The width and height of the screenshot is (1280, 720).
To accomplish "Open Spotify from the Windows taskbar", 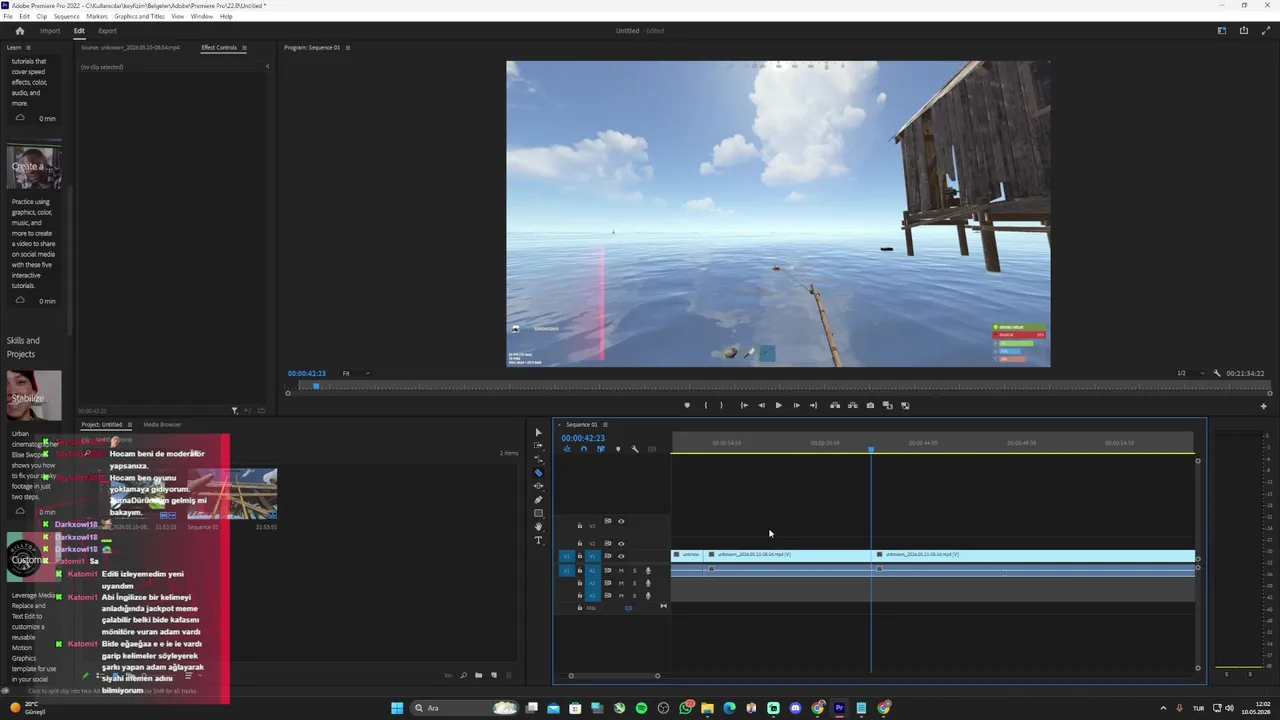I will click(641, 708).
